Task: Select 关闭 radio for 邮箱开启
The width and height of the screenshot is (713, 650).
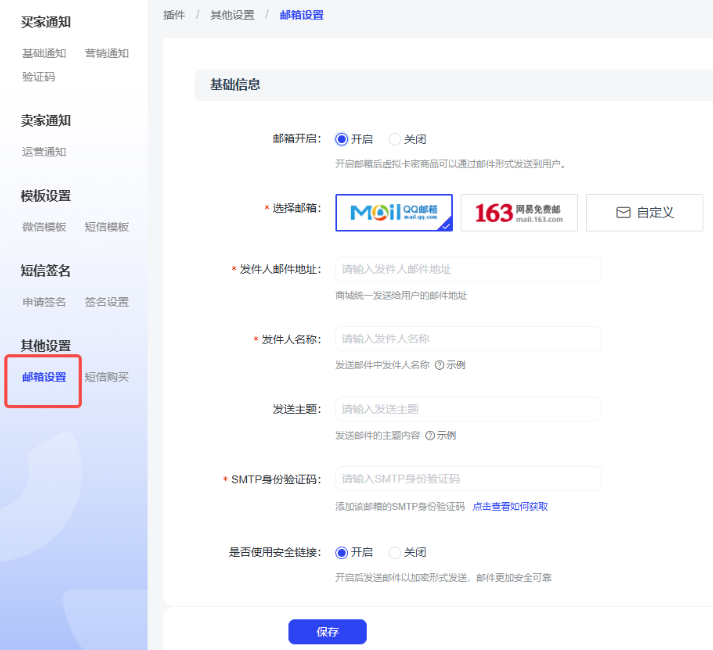Action: 395,140
